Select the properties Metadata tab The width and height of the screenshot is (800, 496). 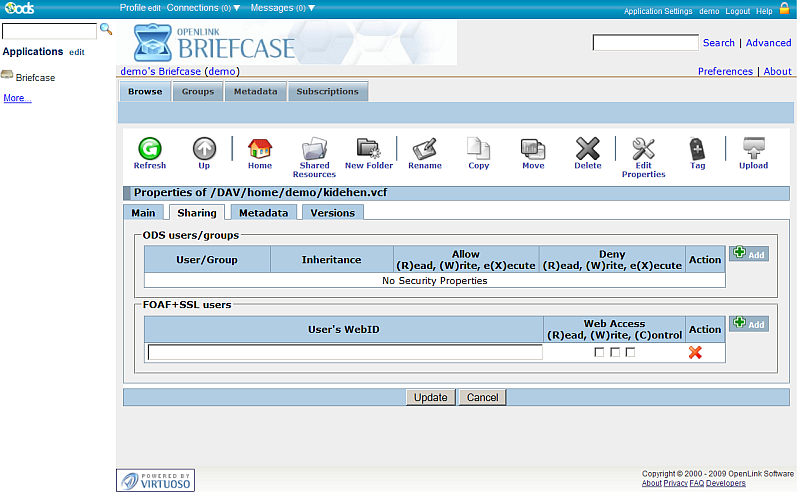[264, 213]
